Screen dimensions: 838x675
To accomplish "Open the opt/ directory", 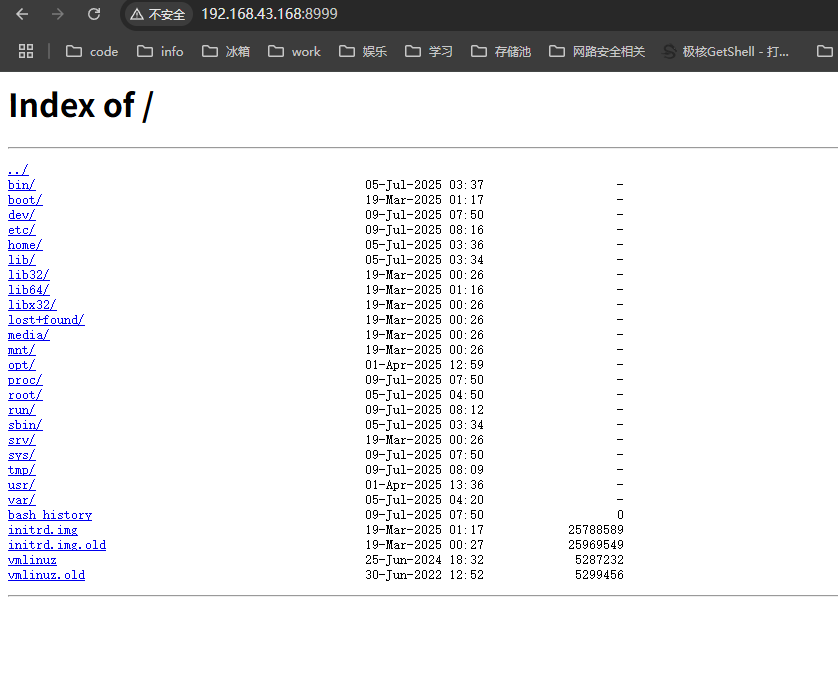I will [x=21, y=364].
